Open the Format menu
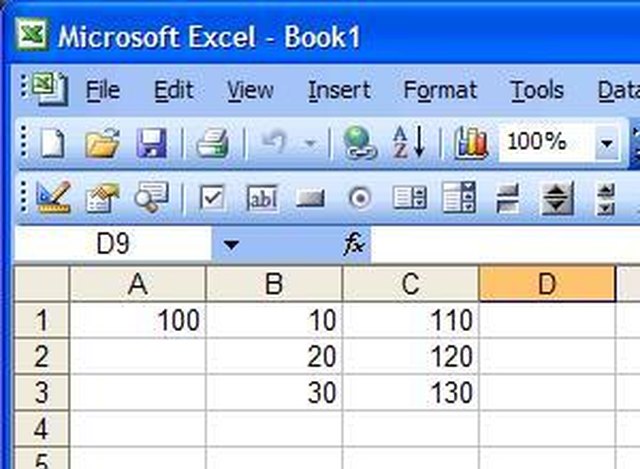The image size is (640, 469). pos(440,91)
